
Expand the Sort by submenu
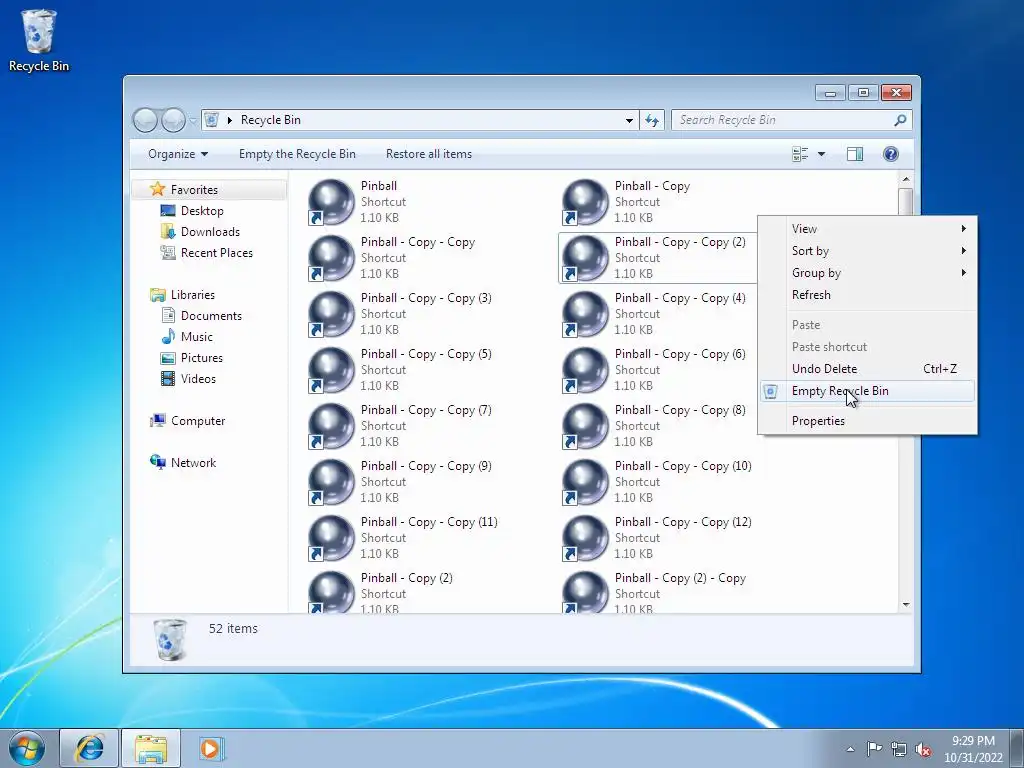click(x=868, y=251)
